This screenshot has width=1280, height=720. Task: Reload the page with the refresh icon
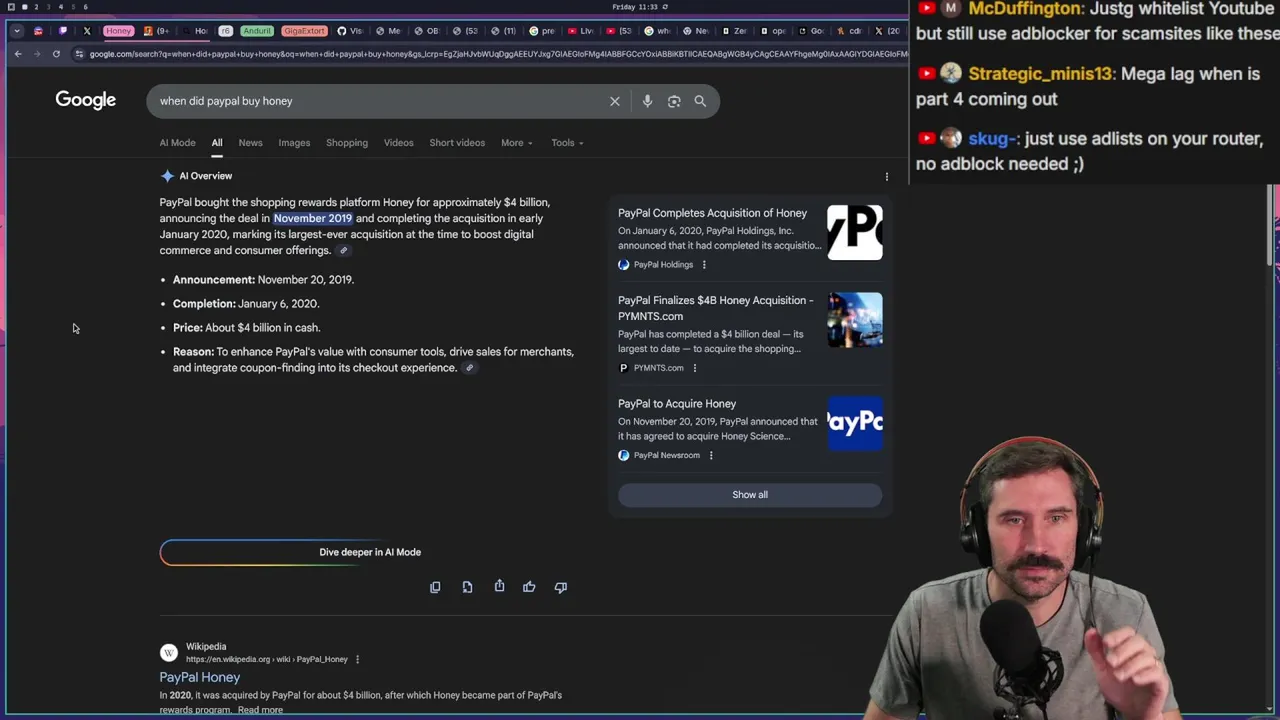tap(56, 54)
